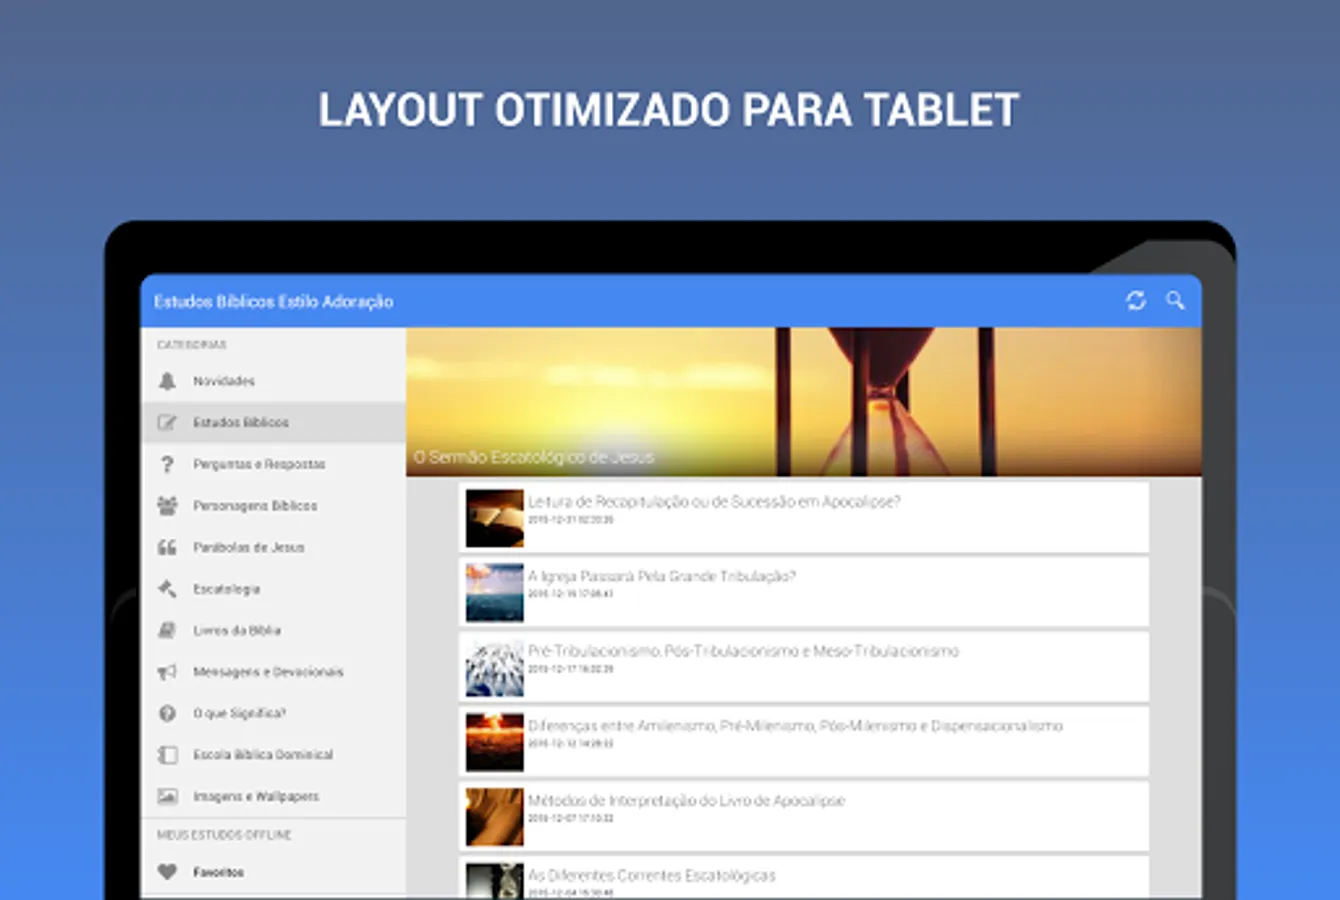The image size is (1340, 900).
Task: Click the refresh sync icon
Action: [x=1135, y=300]
